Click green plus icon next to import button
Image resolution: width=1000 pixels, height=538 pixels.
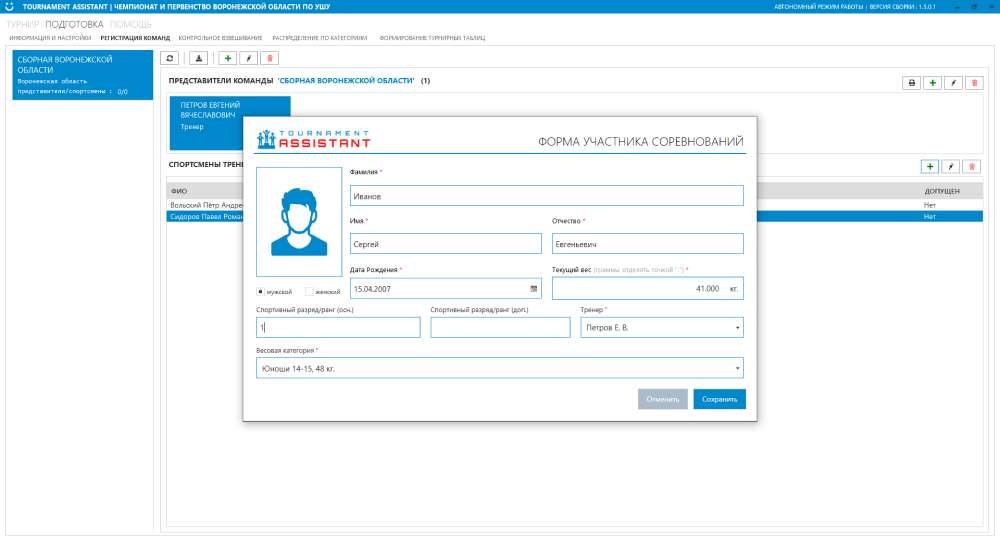coord(228,59)
